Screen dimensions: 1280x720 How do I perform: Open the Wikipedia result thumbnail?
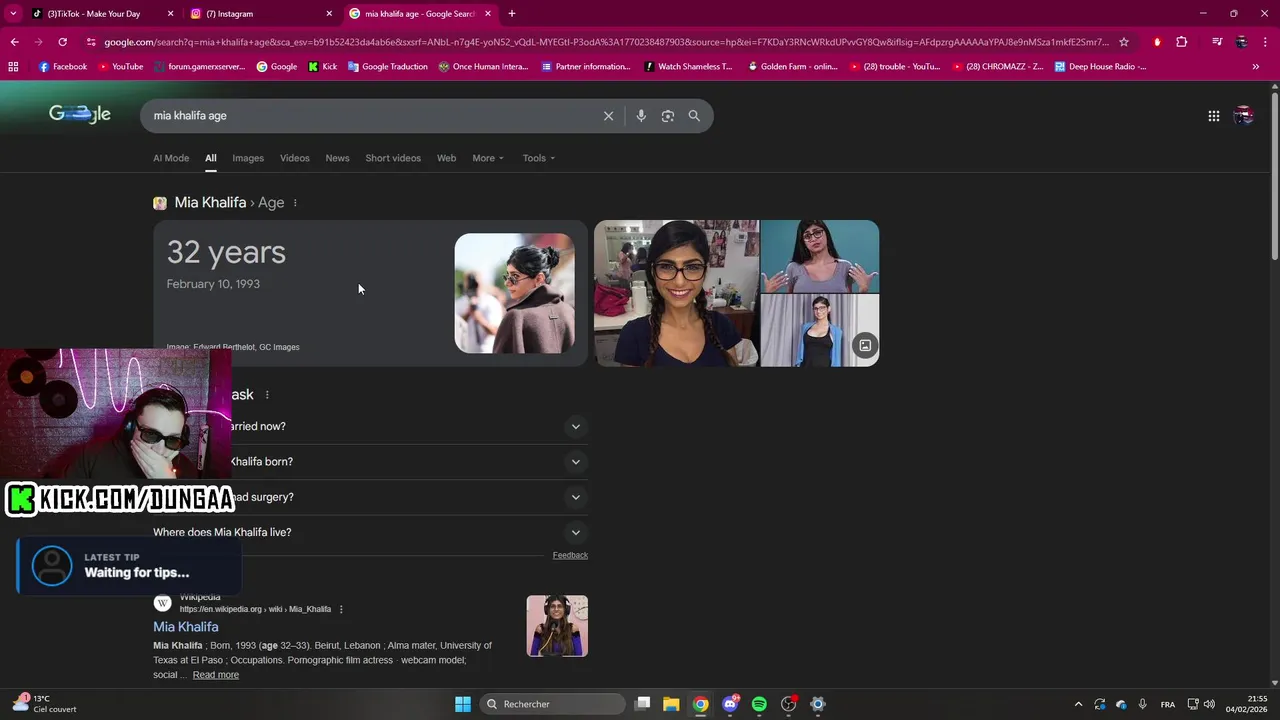[x=557, y=626]
